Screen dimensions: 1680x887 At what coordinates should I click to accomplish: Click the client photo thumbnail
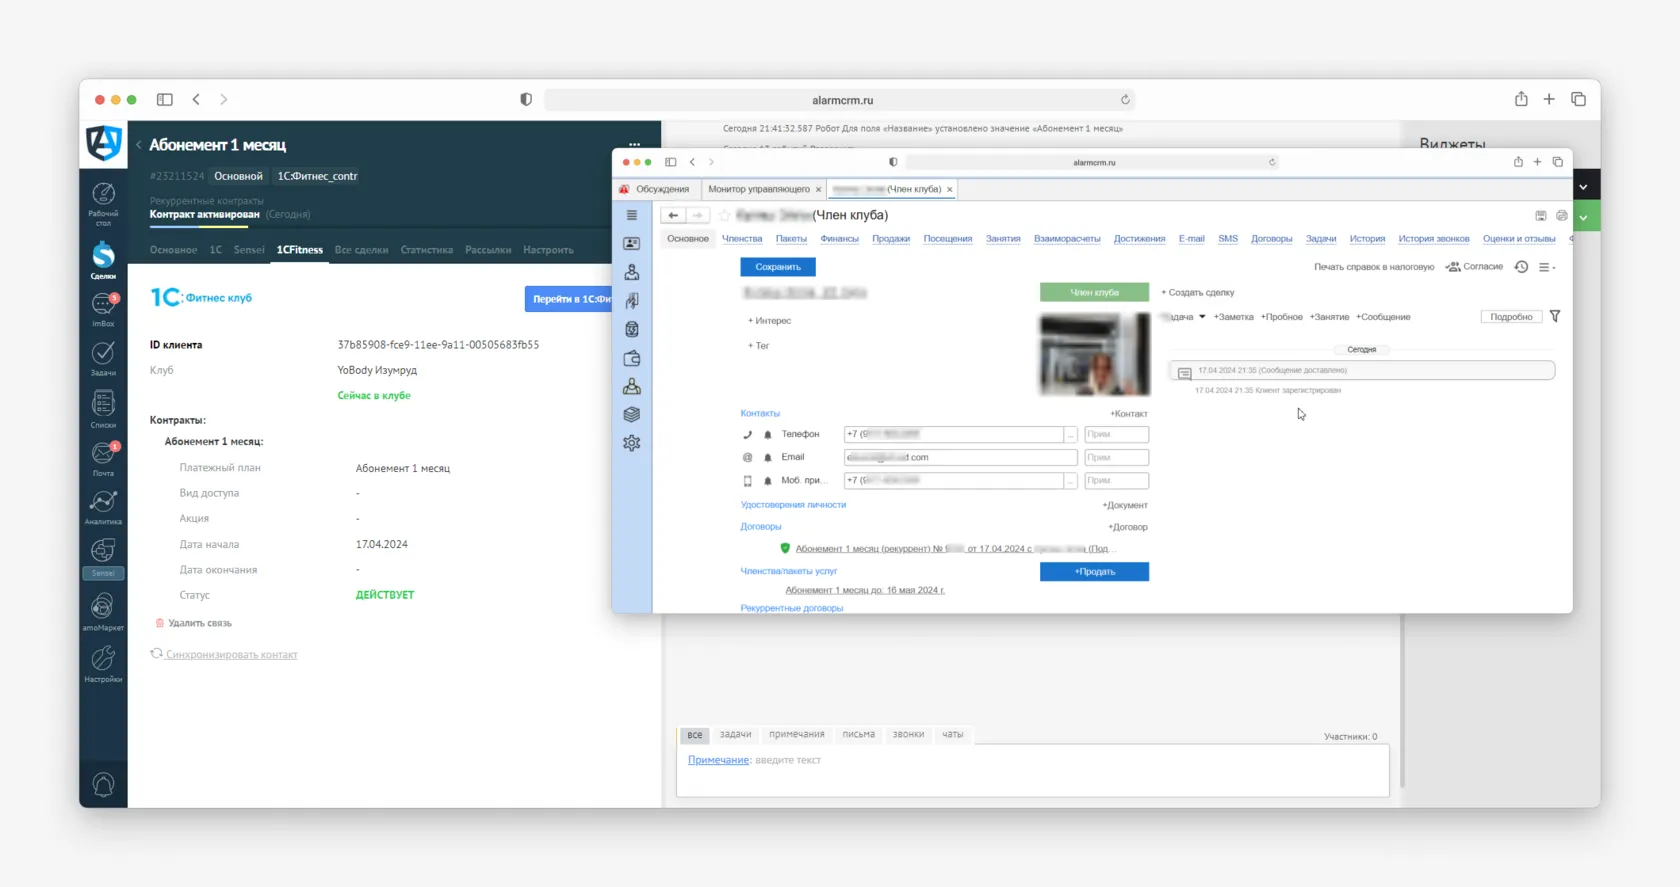point(1095,354)
